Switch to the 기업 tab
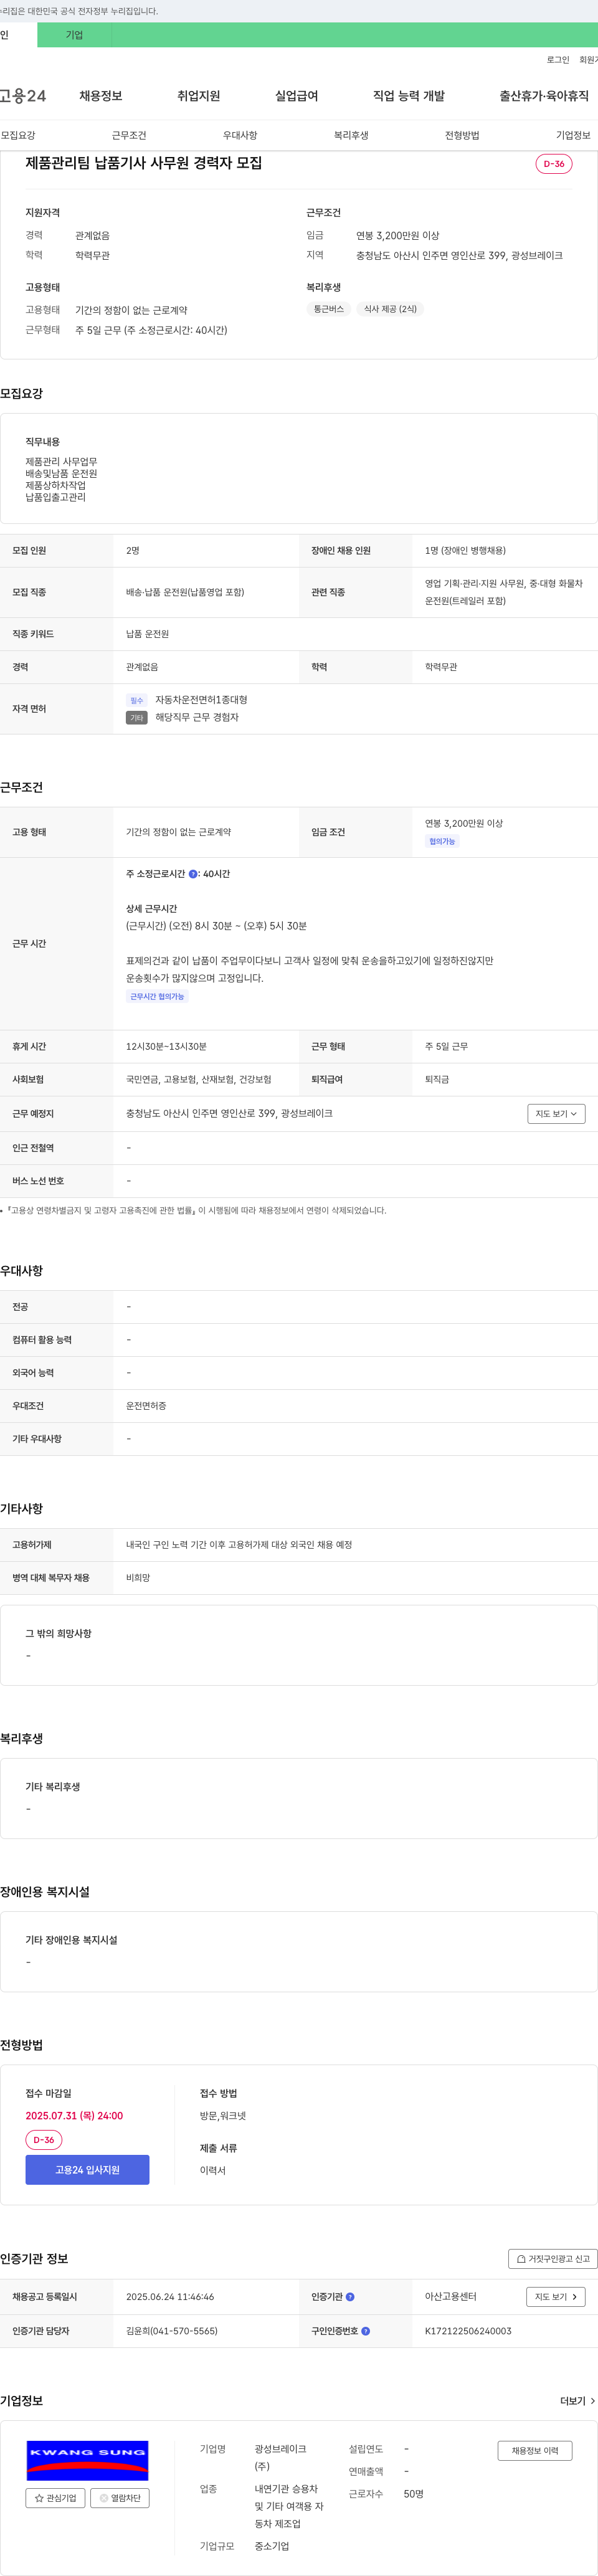The image size is (598, 2576). click(x=74, y=35)
